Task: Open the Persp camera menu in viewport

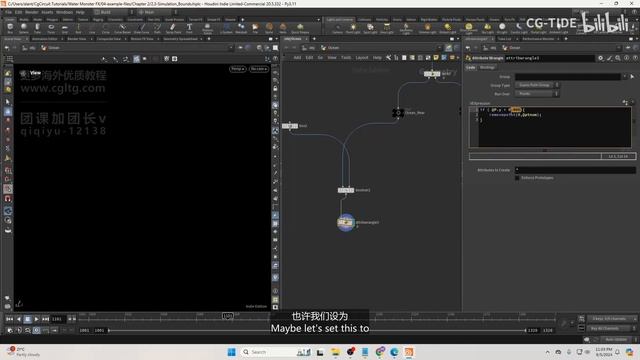Action: click(x=238, y=69)
